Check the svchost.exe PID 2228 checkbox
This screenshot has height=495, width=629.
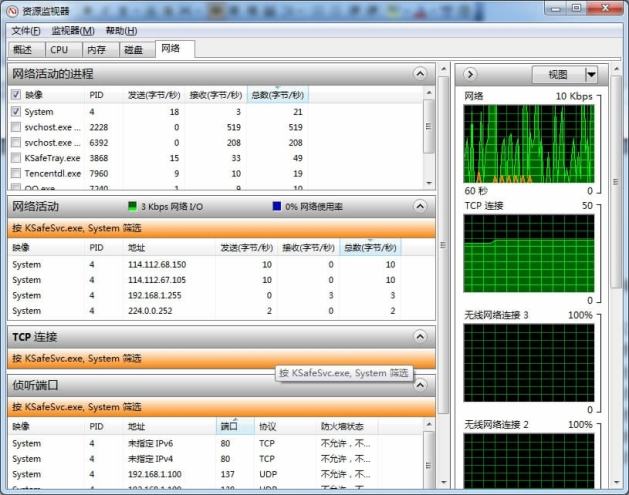point(16,127)
